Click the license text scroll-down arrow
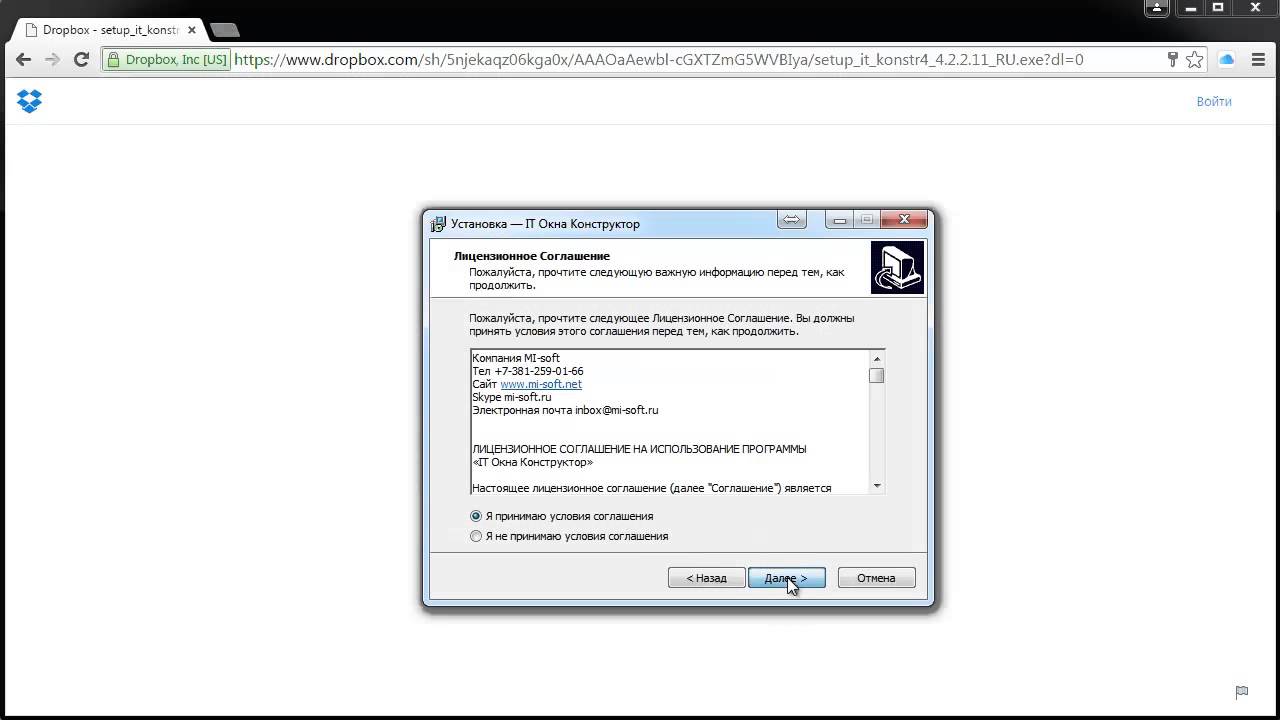Viewport: 1280px width, 720px height. click(x=877, y=486)
